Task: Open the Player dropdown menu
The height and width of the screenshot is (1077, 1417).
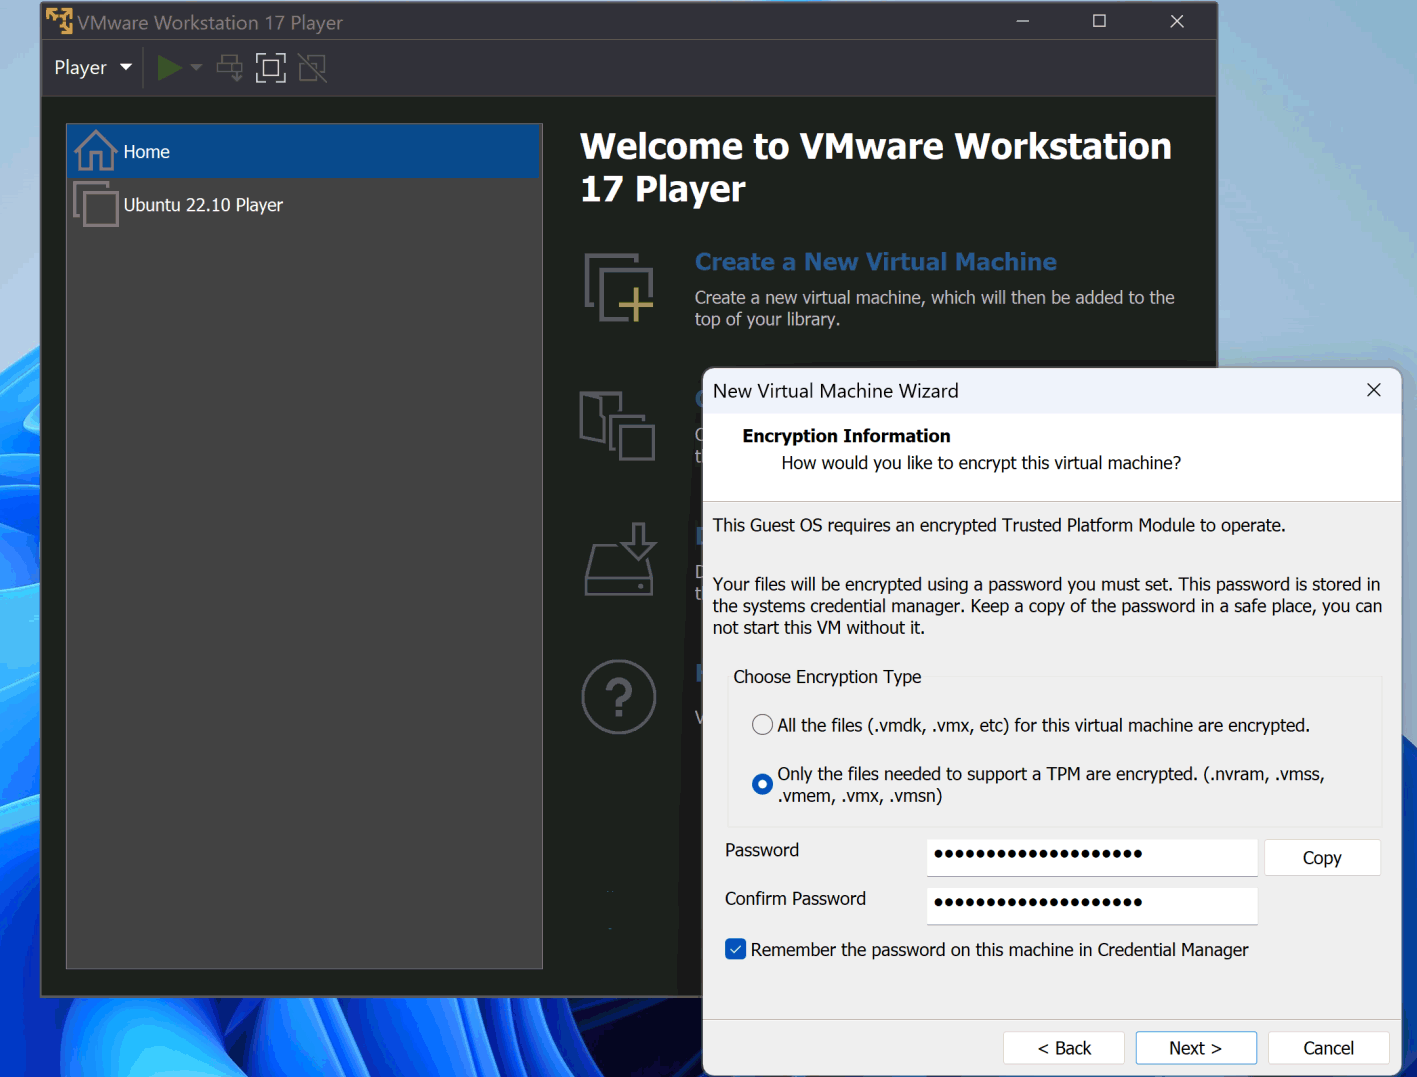Action: tap(92, 68)
